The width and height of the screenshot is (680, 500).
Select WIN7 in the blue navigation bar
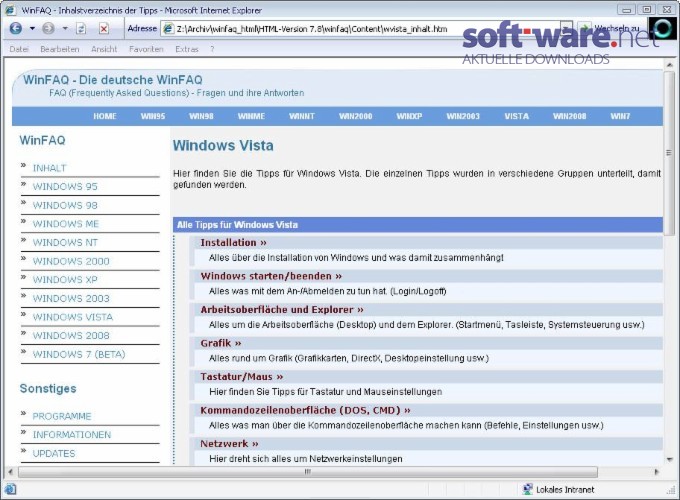point(620,116)
